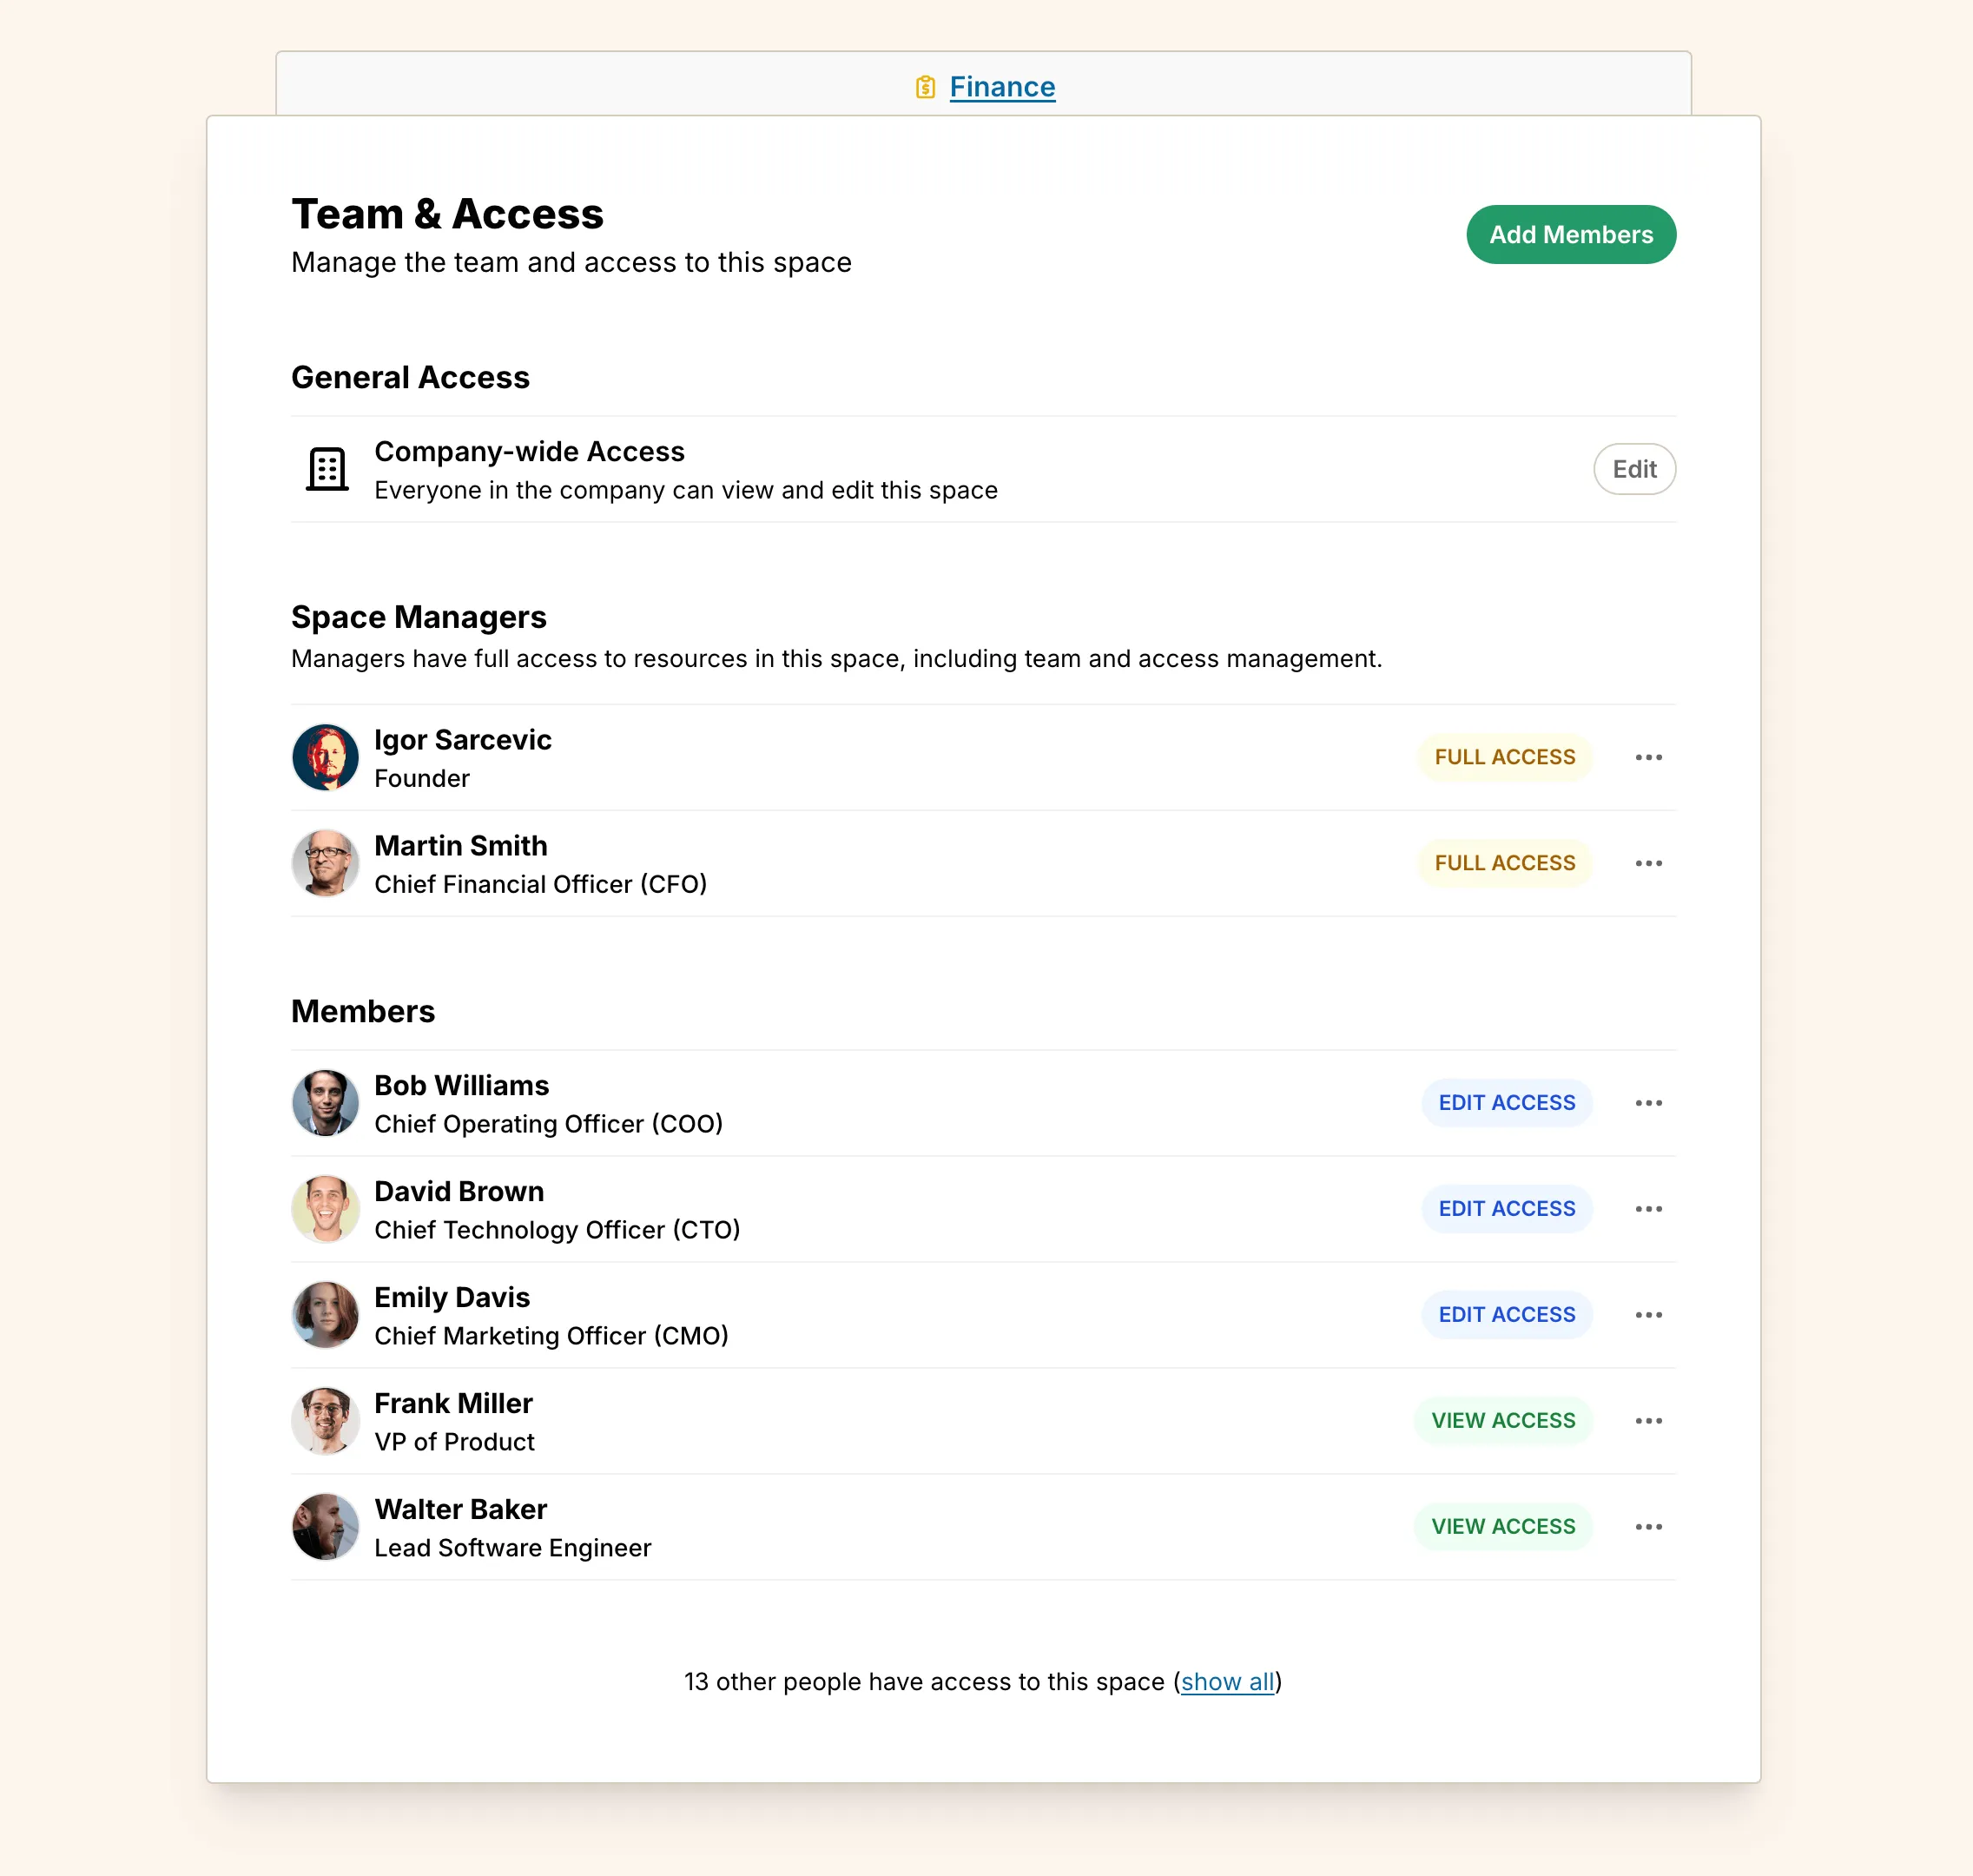
Task: Open Walter Baker's three-dot options menu
Action: click(1648, 1527)
